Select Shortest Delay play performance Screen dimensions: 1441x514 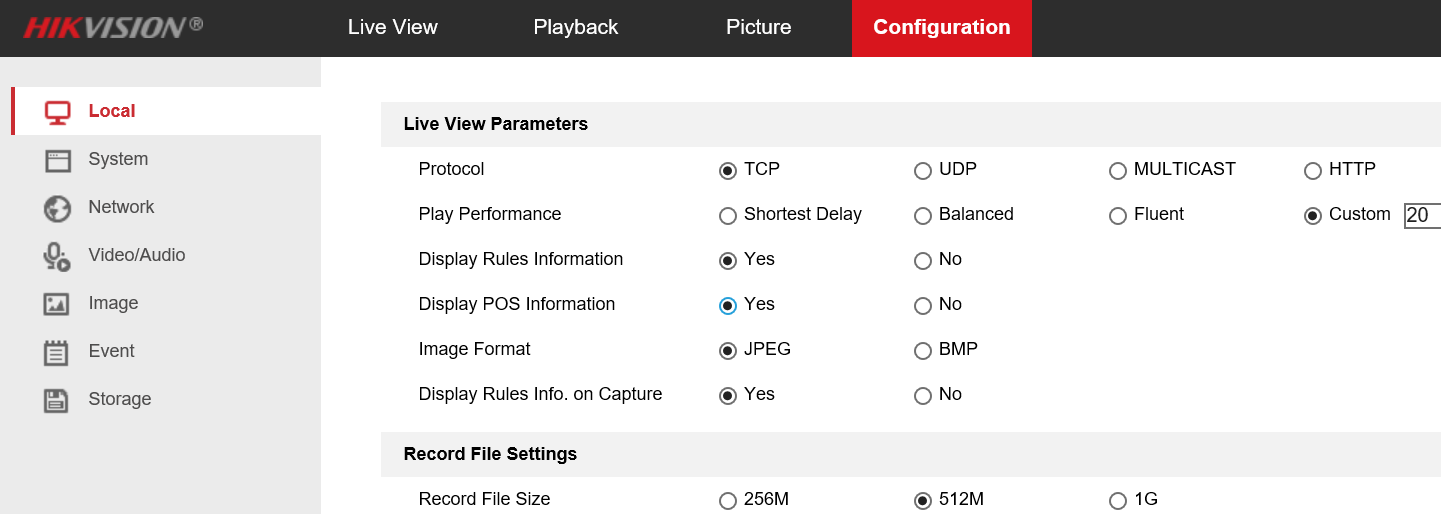pos(728,216)
